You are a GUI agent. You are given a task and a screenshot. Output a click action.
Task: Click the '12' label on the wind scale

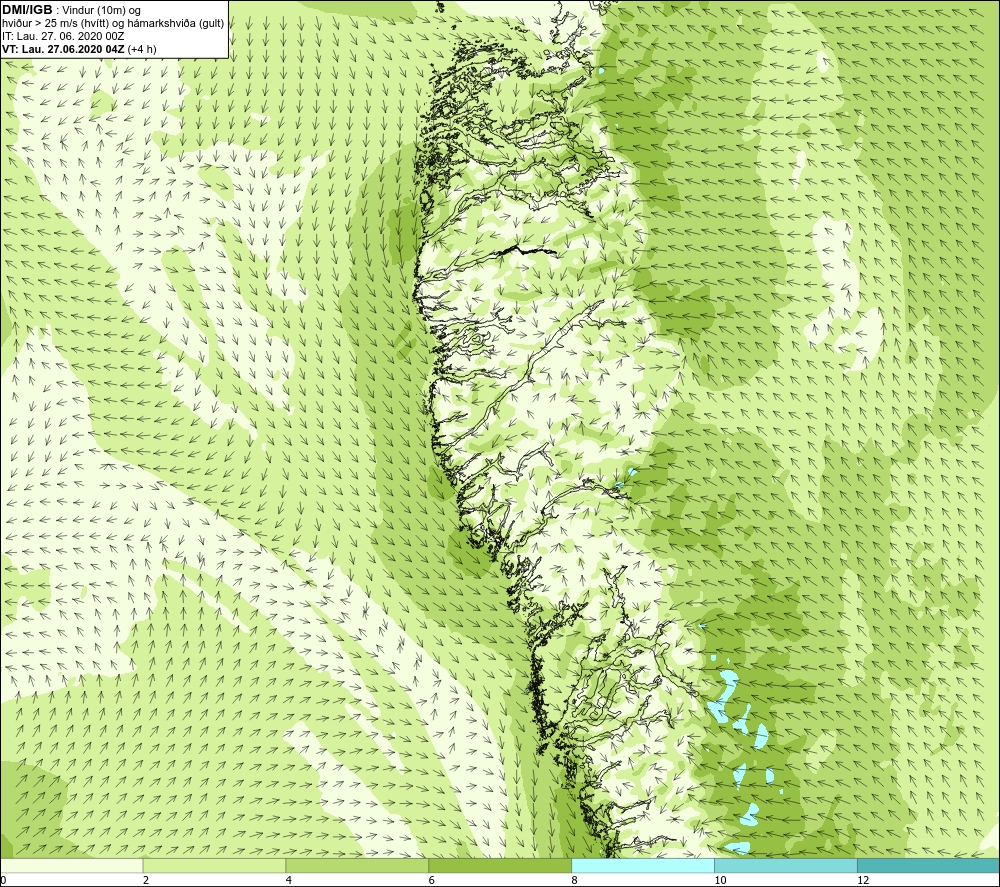tap(863, 880)
